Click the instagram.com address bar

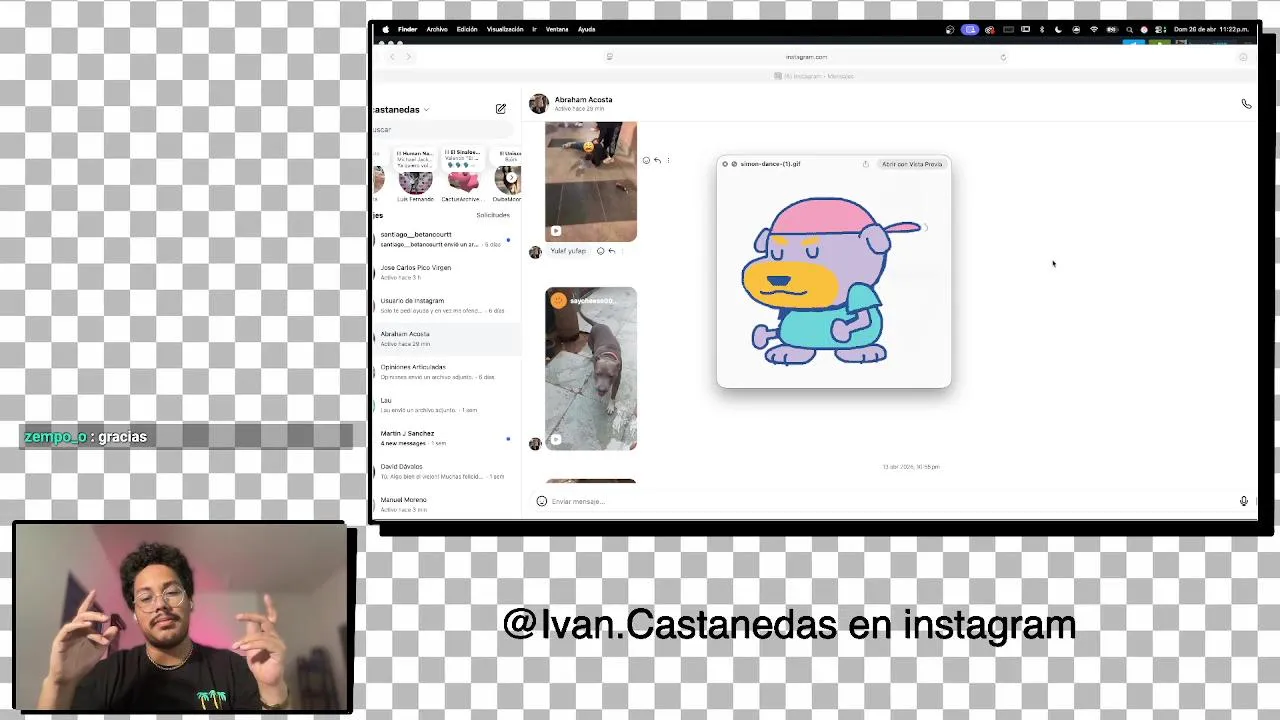tap(806, 57)
